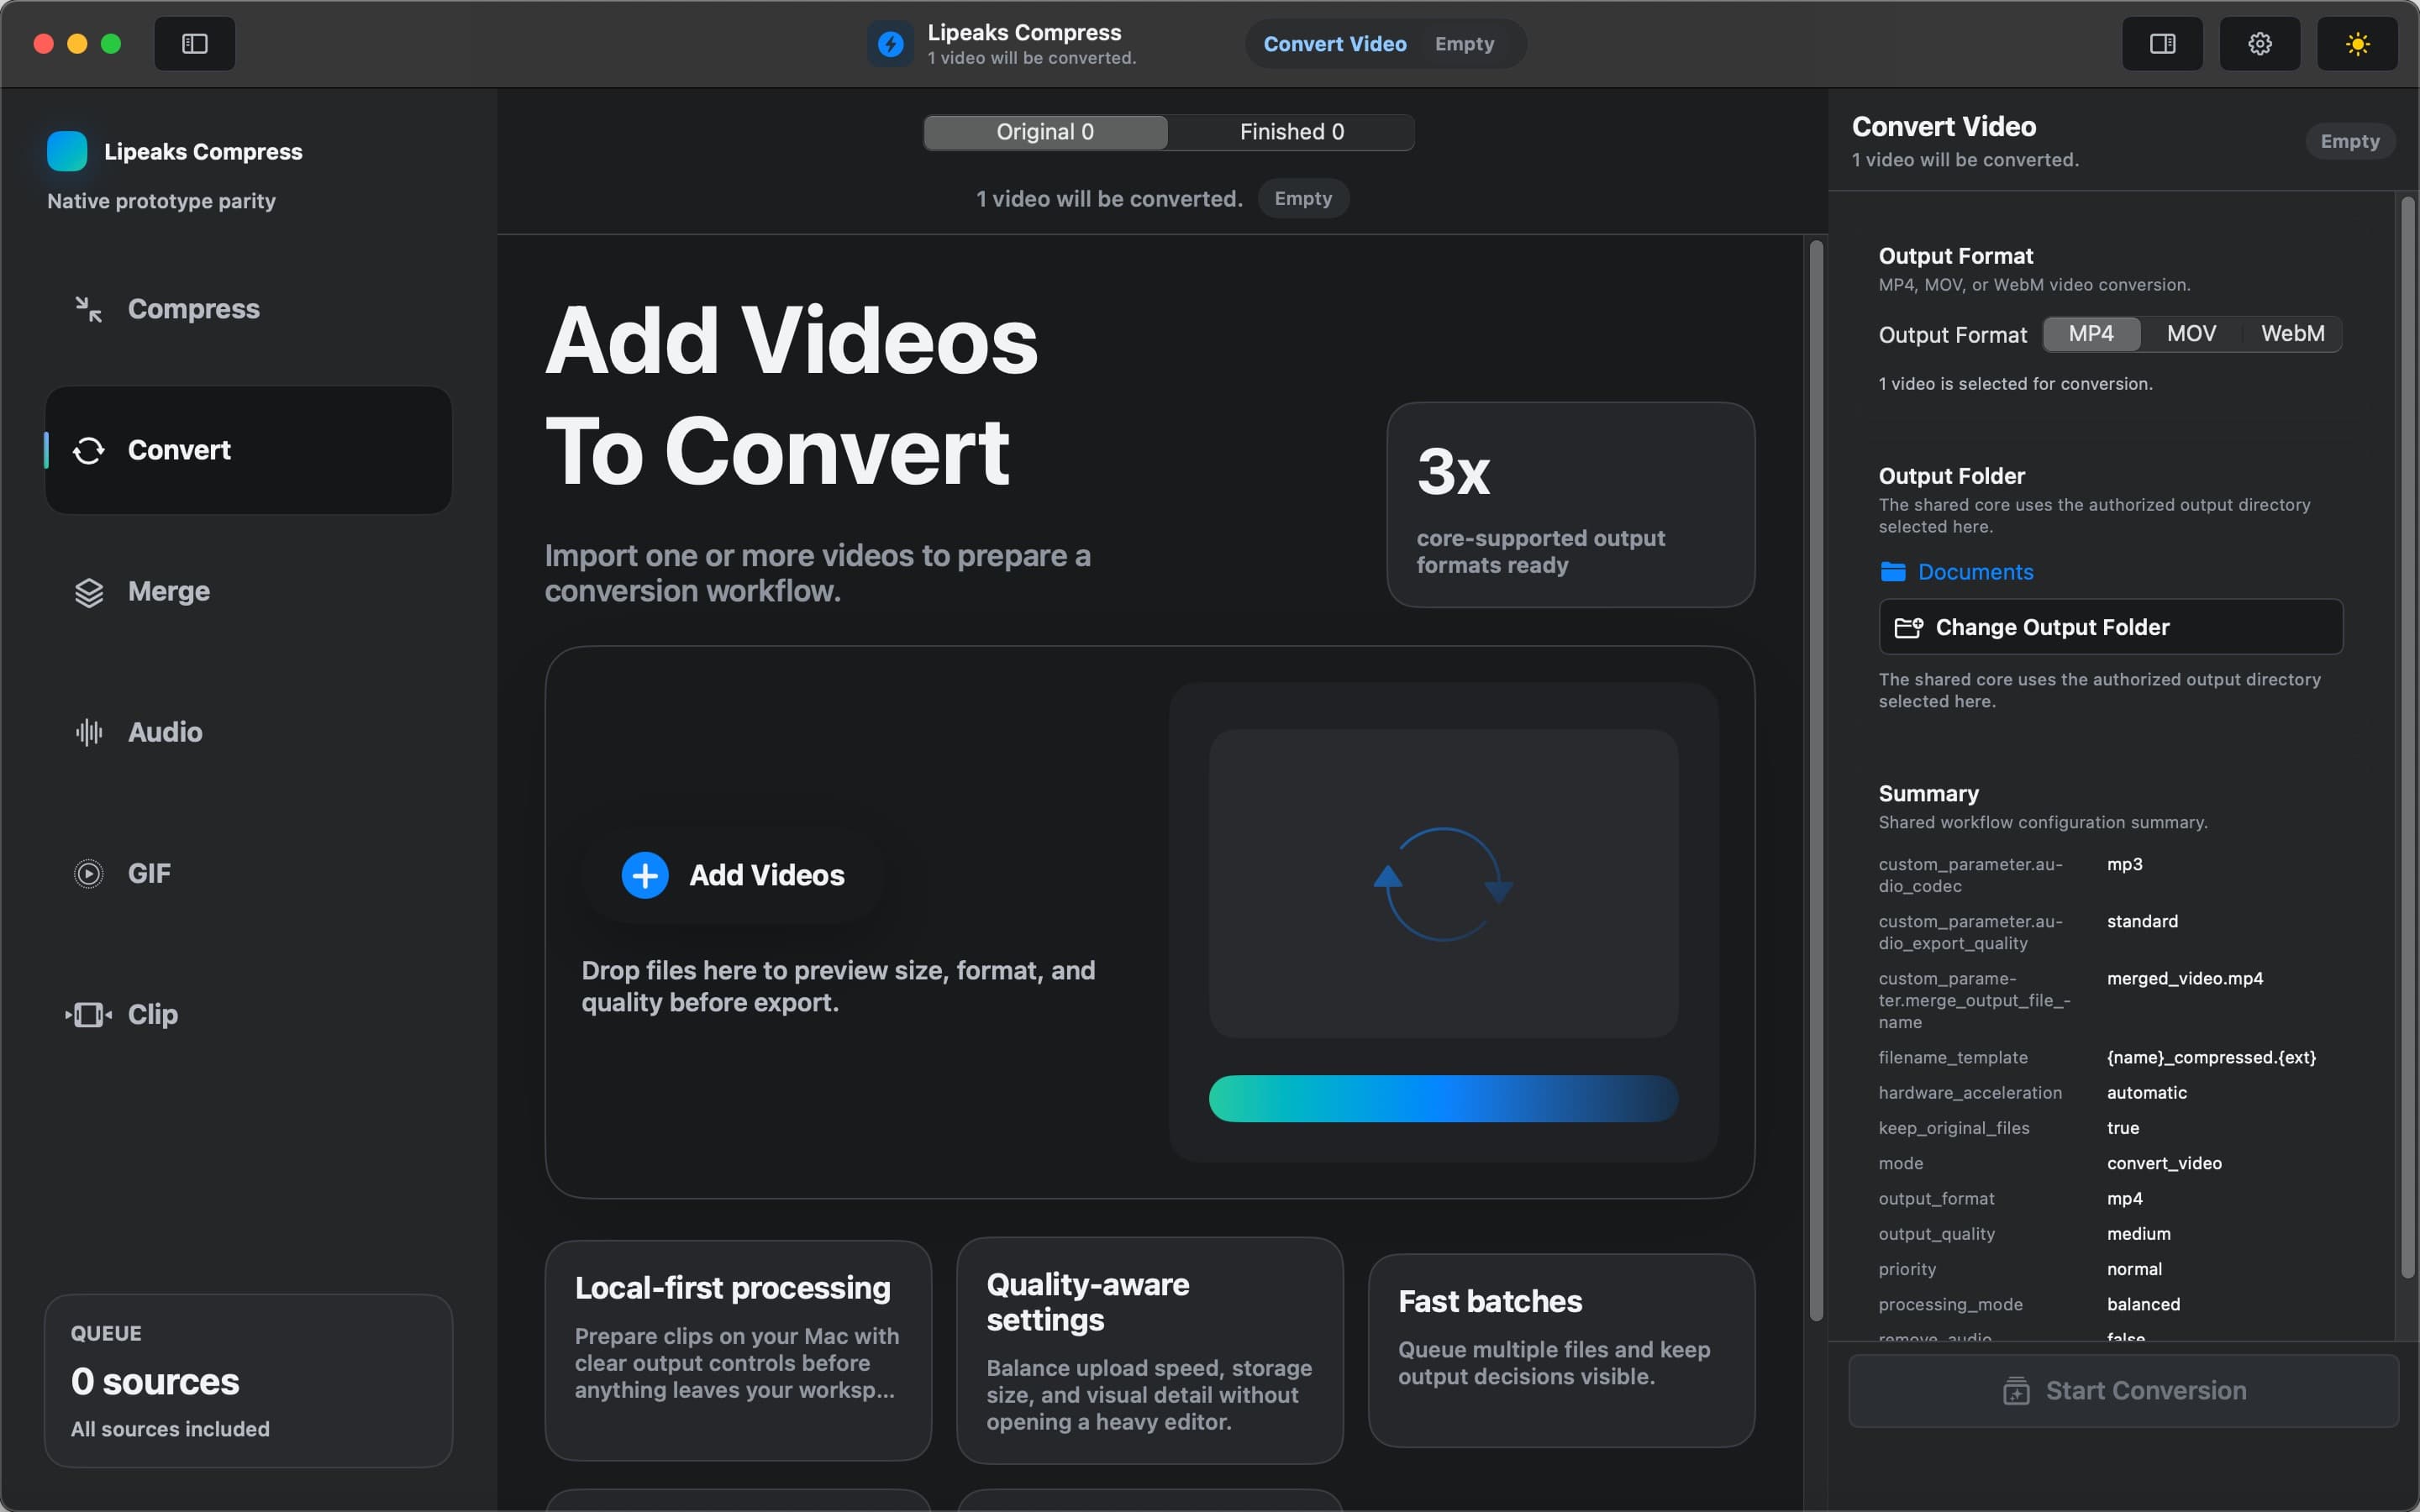Click the 'All sources included' queue text
Image resolution: width=2420 pixels, height=1512 pixels.
pyautogui.click(x=170, y=1429)
